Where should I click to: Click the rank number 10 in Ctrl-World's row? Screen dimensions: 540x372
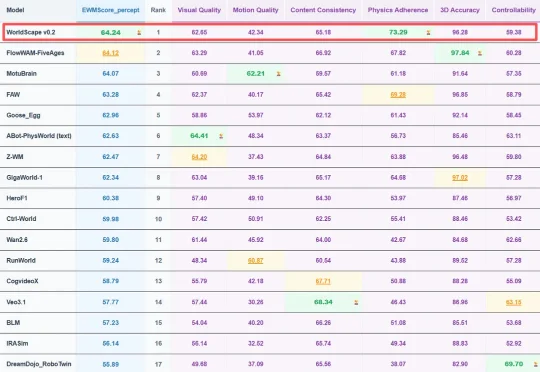[158, 219]
